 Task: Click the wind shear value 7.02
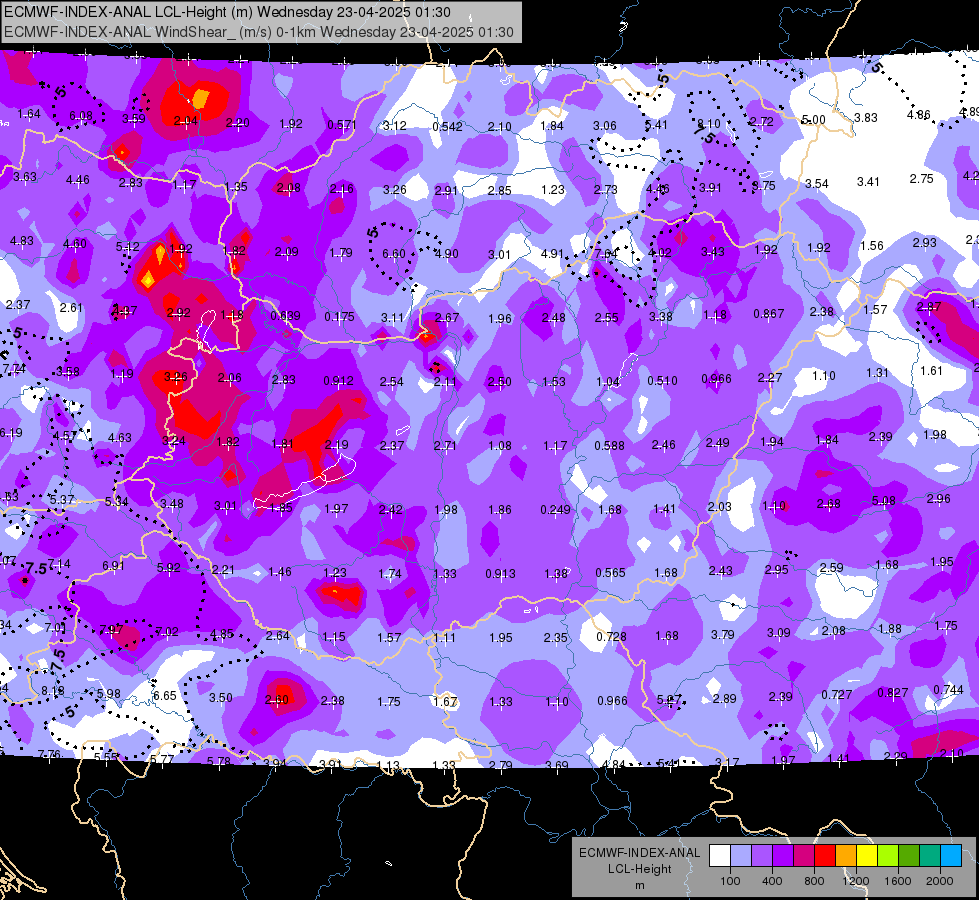click(167, 631)
